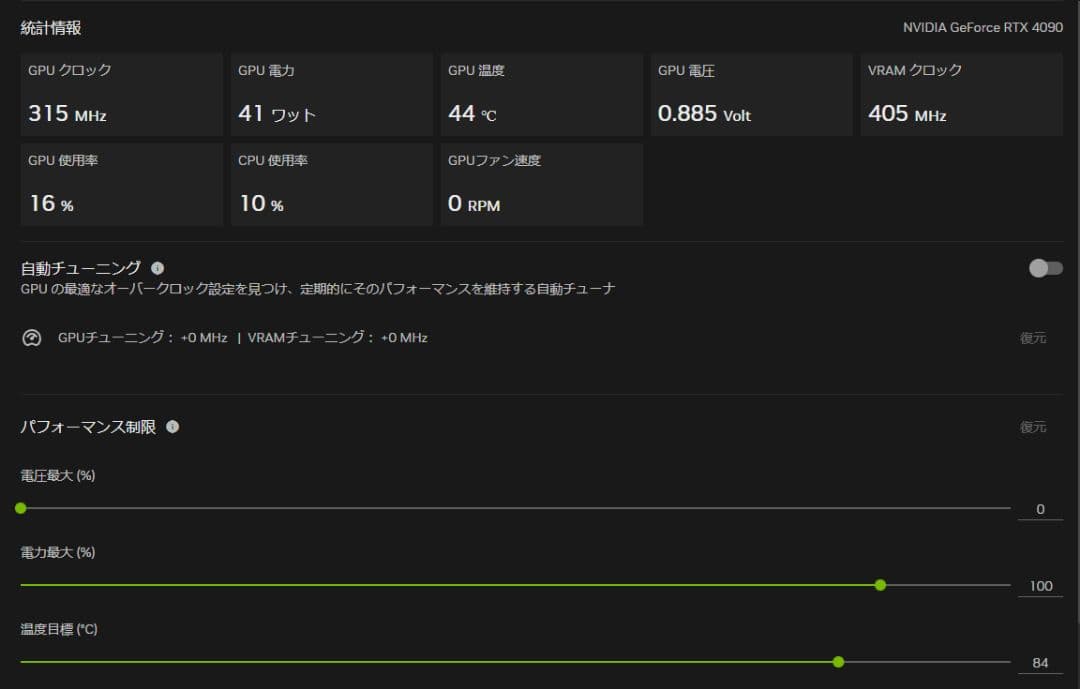Image resolution: width=1080 pixels, height=689 pixels.
Task: Select the GPU 使用率 statistics tile
Action: coord(121,184)
